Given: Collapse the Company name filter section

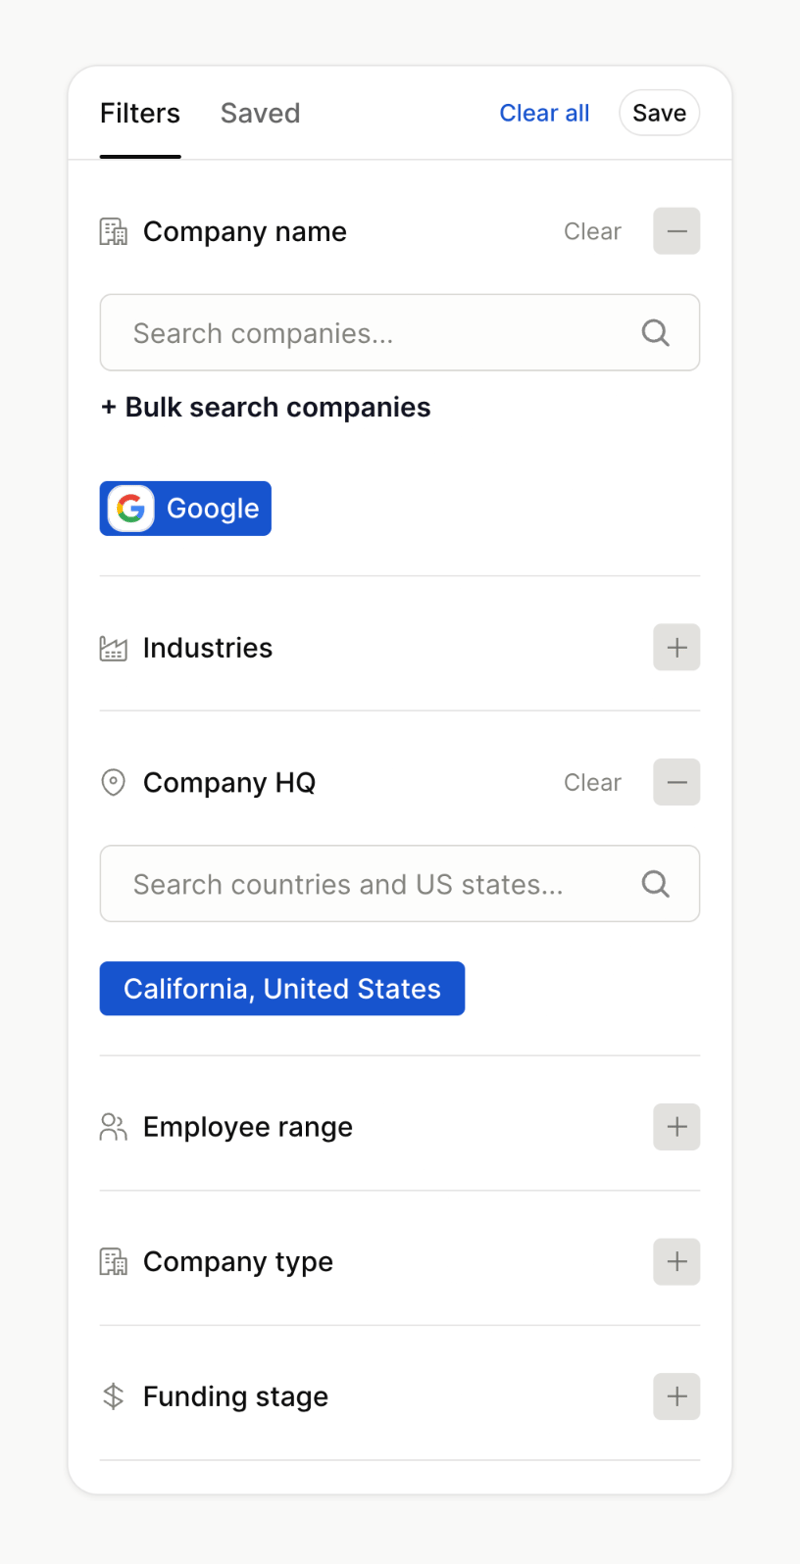Looking at the screenshot, I should coord(676,231).
